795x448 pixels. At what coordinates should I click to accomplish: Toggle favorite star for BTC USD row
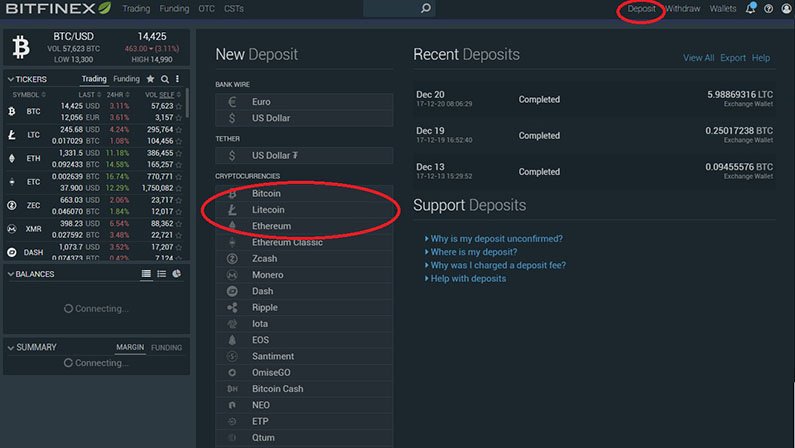click(x=178, y=106)
